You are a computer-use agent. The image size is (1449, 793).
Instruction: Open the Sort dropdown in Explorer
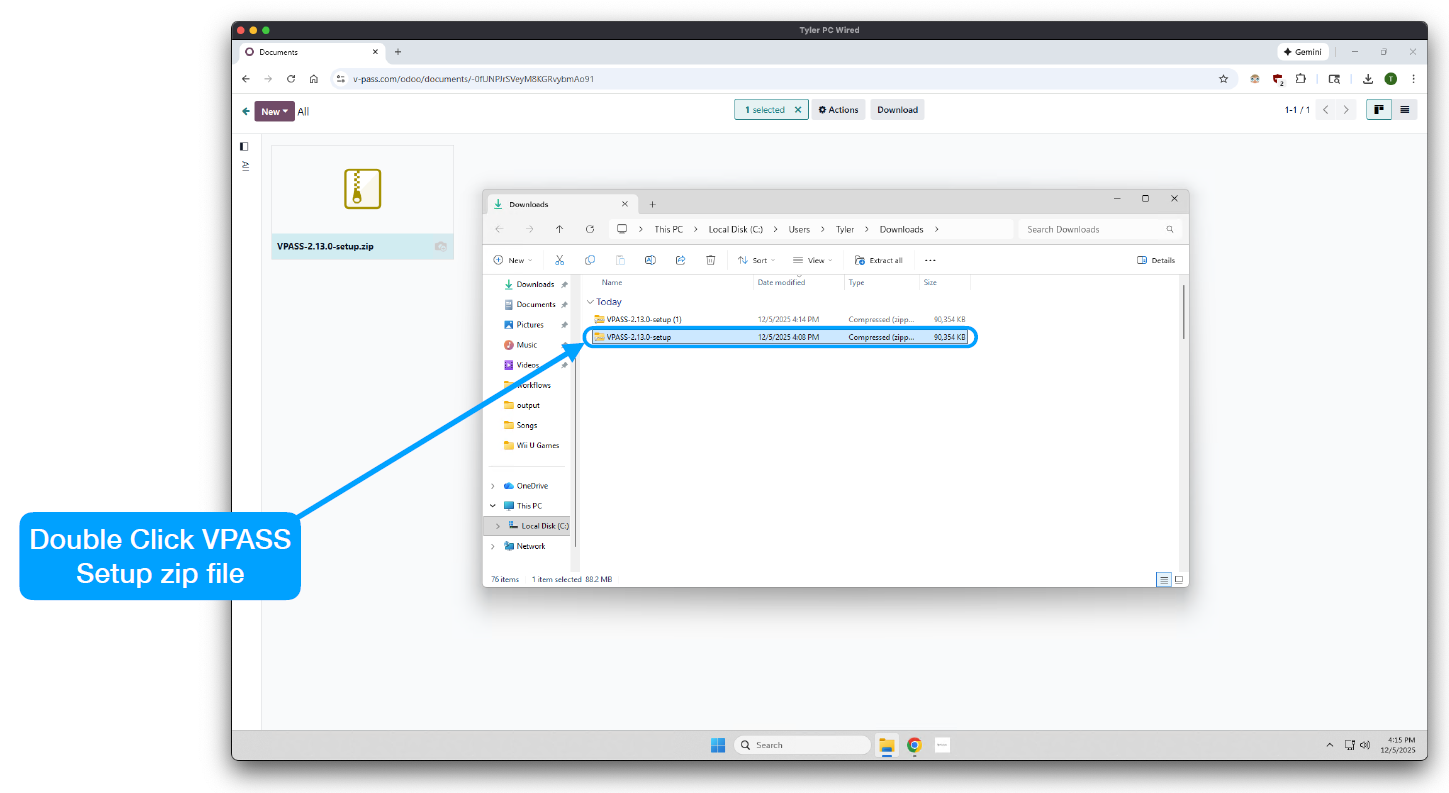(x=755, y=260)
